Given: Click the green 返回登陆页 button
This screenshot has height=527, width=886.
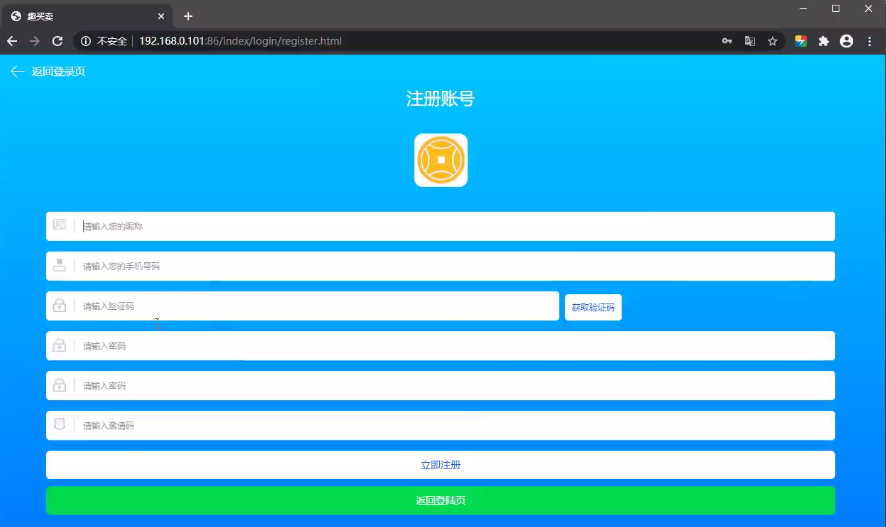Looking at the screenshot, I should tap(440, 500).
